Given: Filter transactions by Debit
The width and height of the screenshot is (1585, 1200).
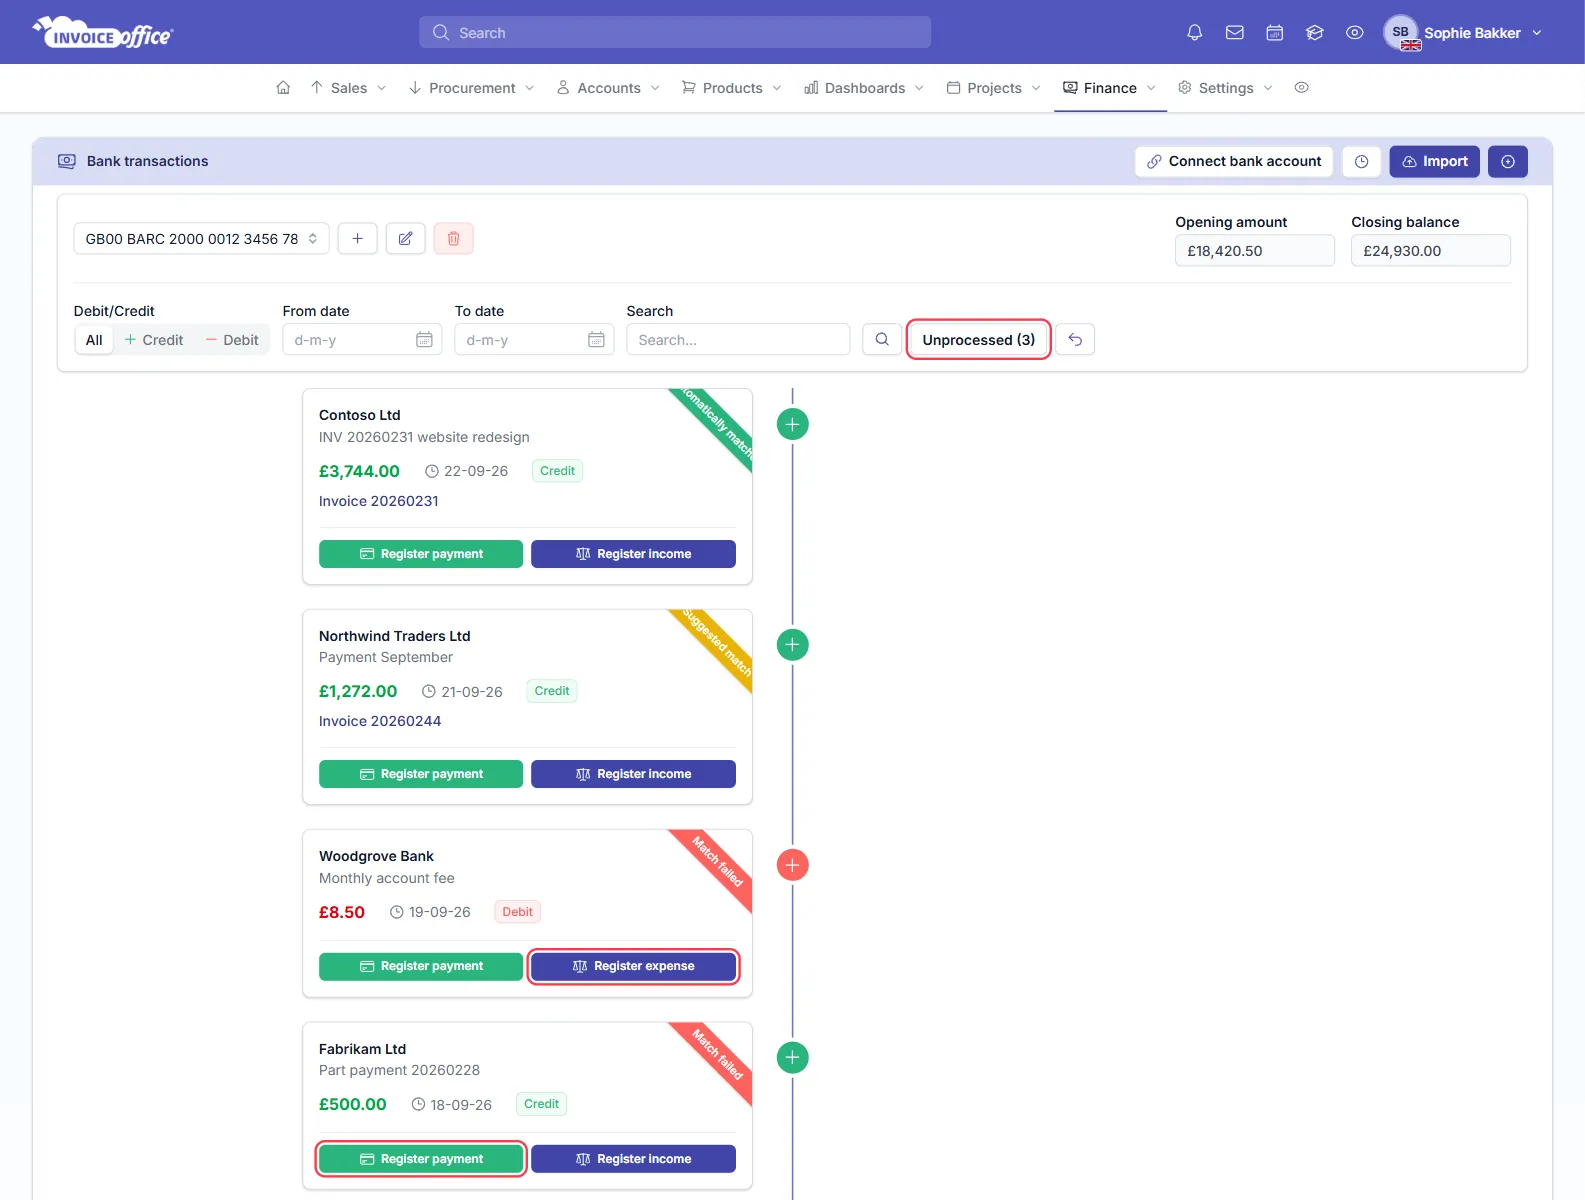Looking at the screenshot, I should (x=232, y=340).
